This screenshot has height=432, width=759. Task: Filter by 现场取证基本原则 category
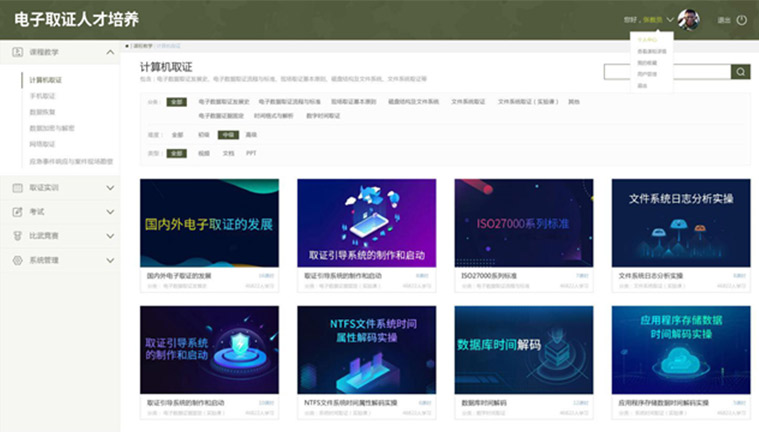(x=353, y=102)
